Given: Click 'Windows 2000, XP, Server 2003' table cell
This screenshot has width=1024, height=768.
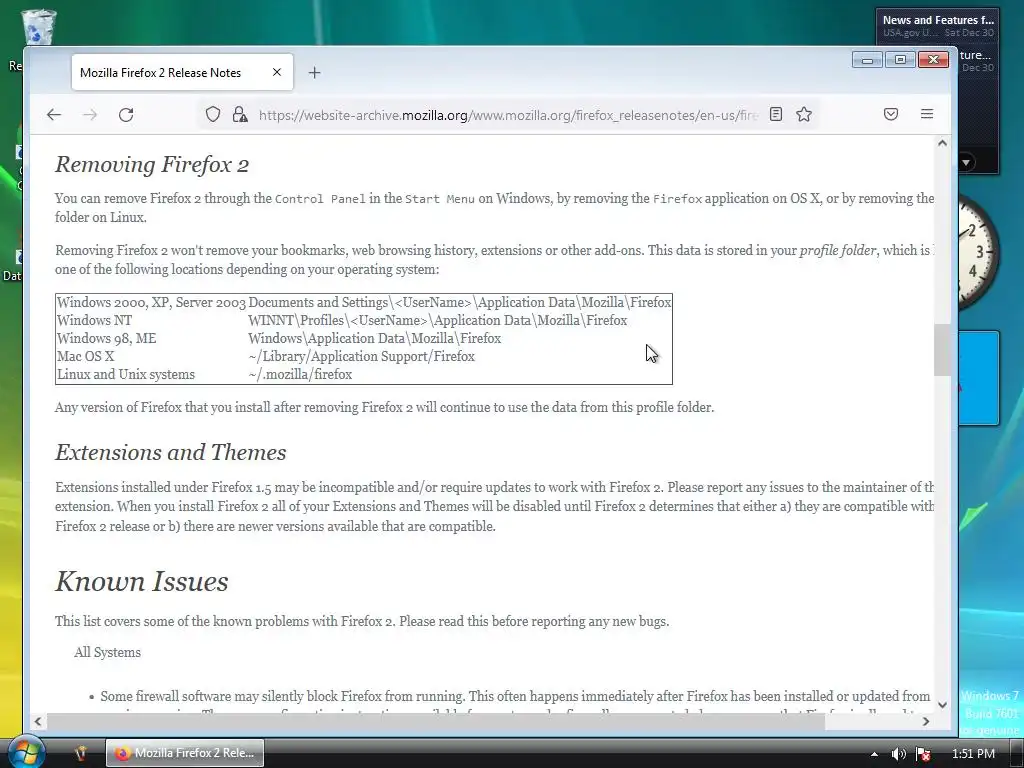Looking at the screenshot, I should (x=151, y=302).
